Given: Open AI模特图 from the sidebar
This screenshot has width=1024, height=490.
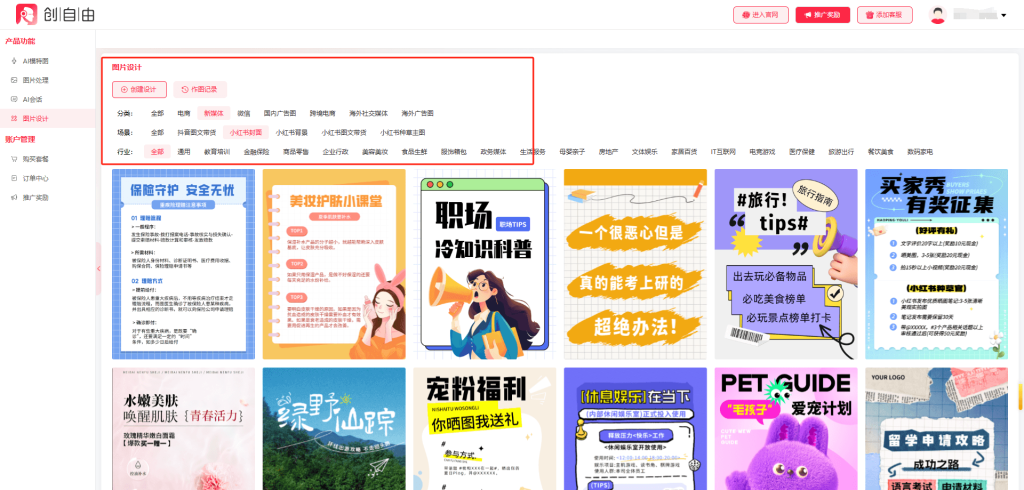Looking at the screenshot, I should (36, 61).
